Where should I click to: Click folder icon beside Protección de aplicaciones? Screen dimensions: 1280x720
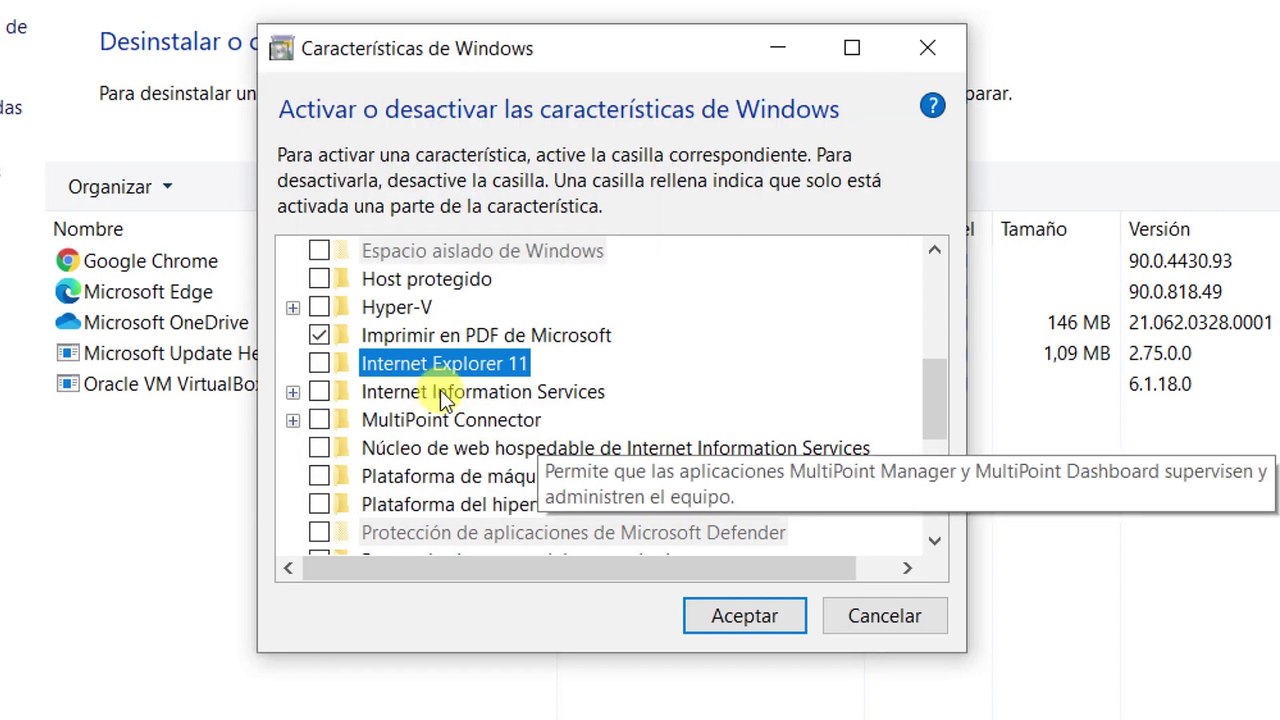point(342,532)
